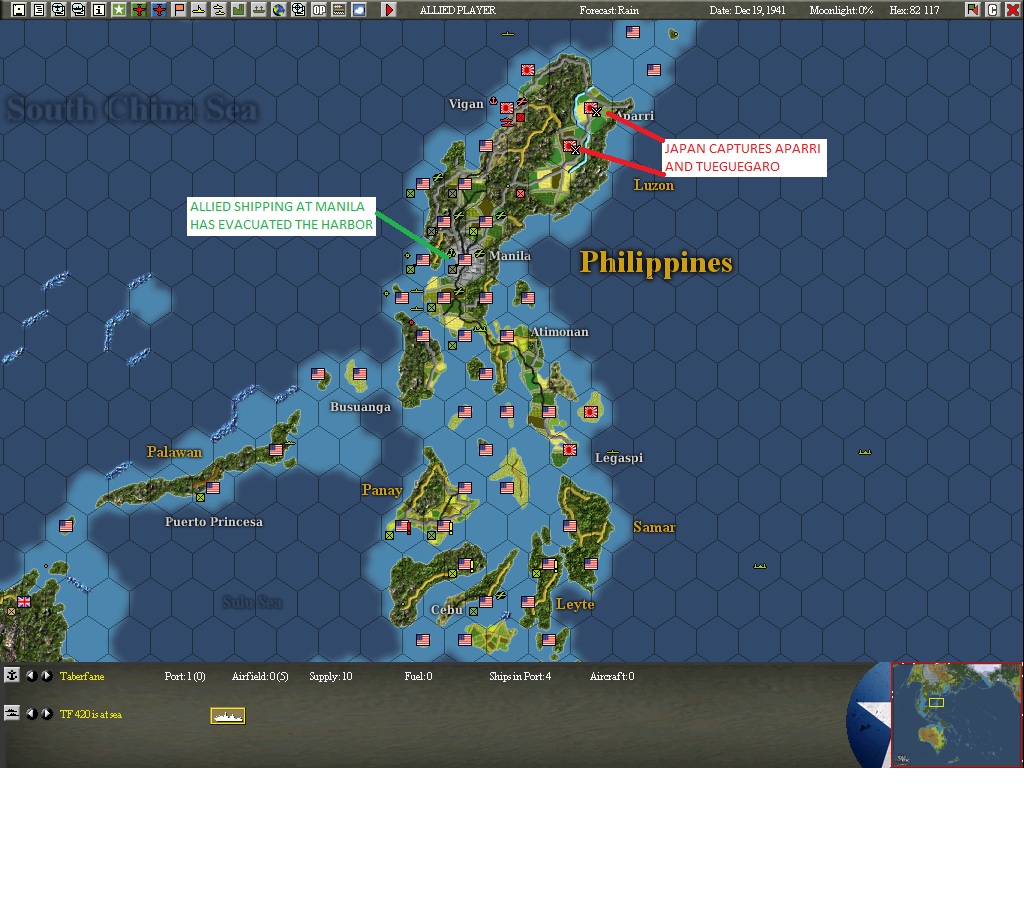Click the 'Moonlight: 0%' status text

(x=841, y=10)
